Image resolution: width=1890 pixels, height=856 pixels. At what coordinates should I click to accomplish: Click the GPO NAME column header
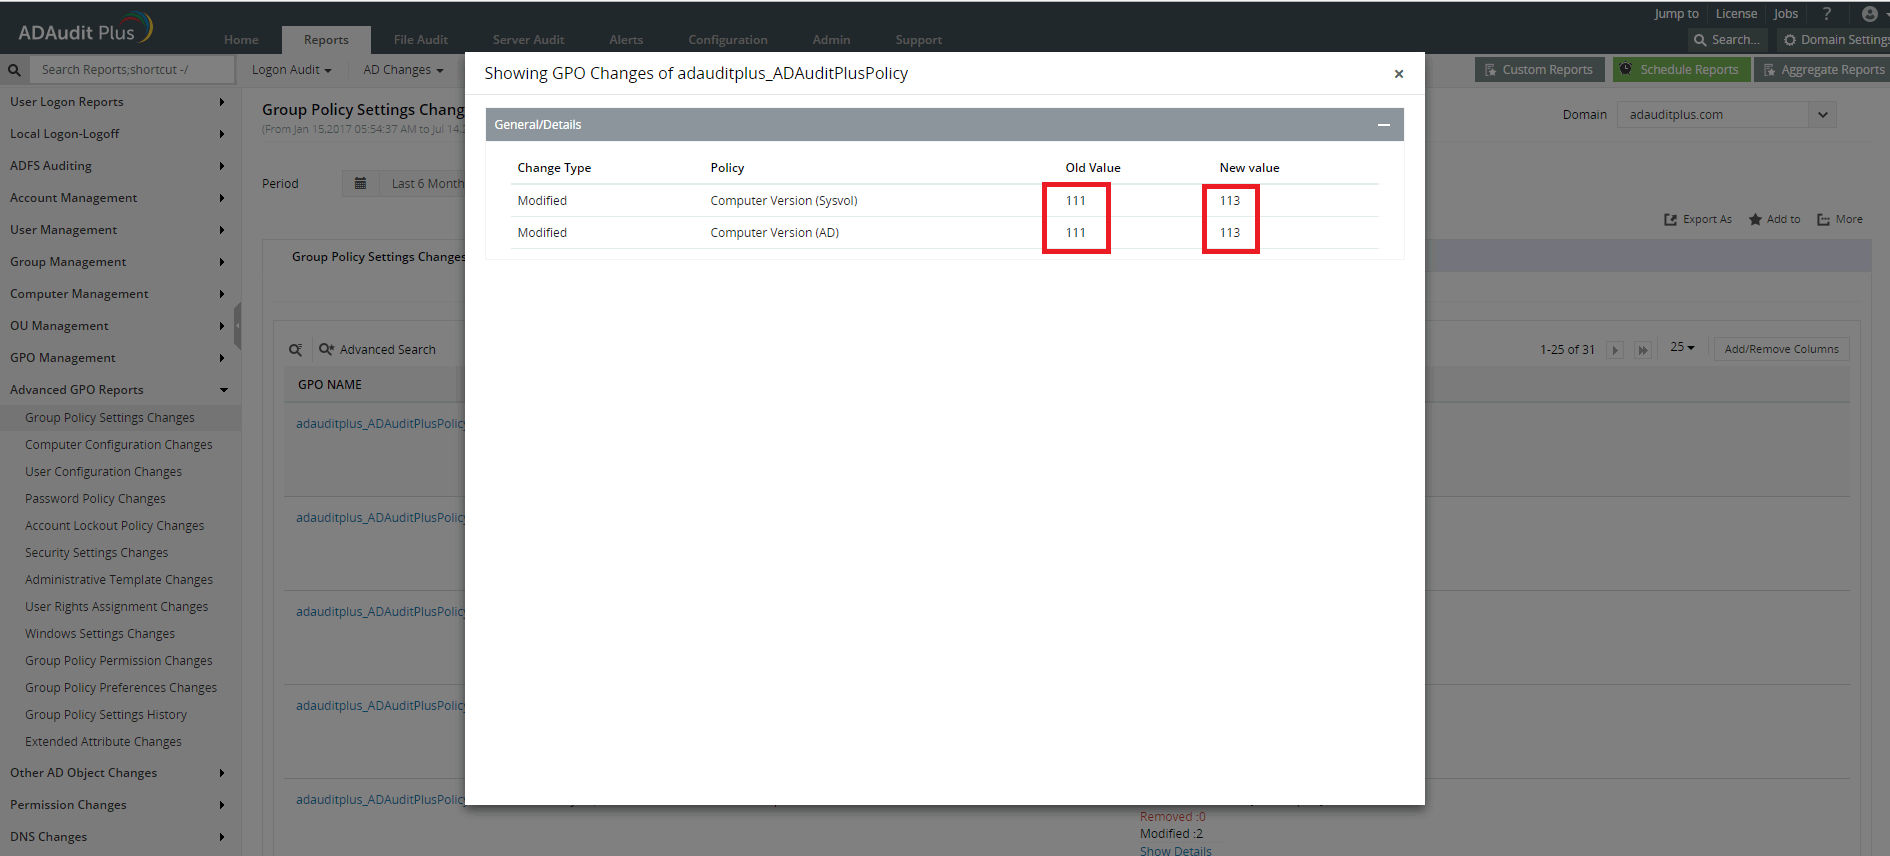click(x=330, y=385)
